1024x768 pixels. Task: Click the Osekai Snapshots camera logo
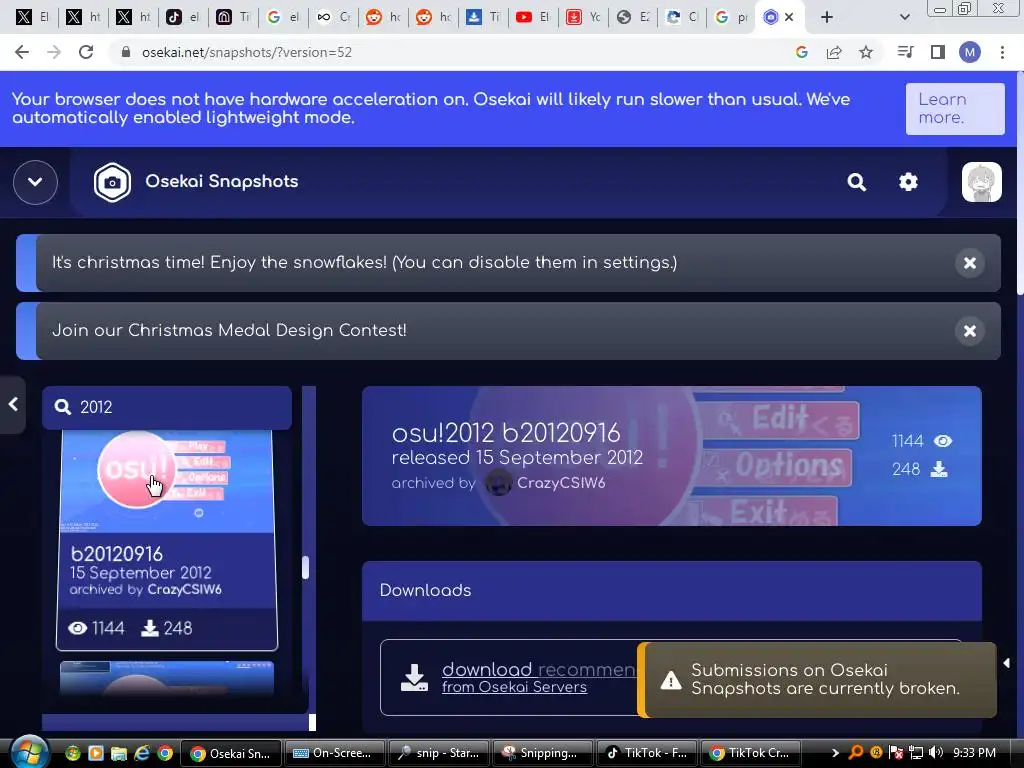112,182
